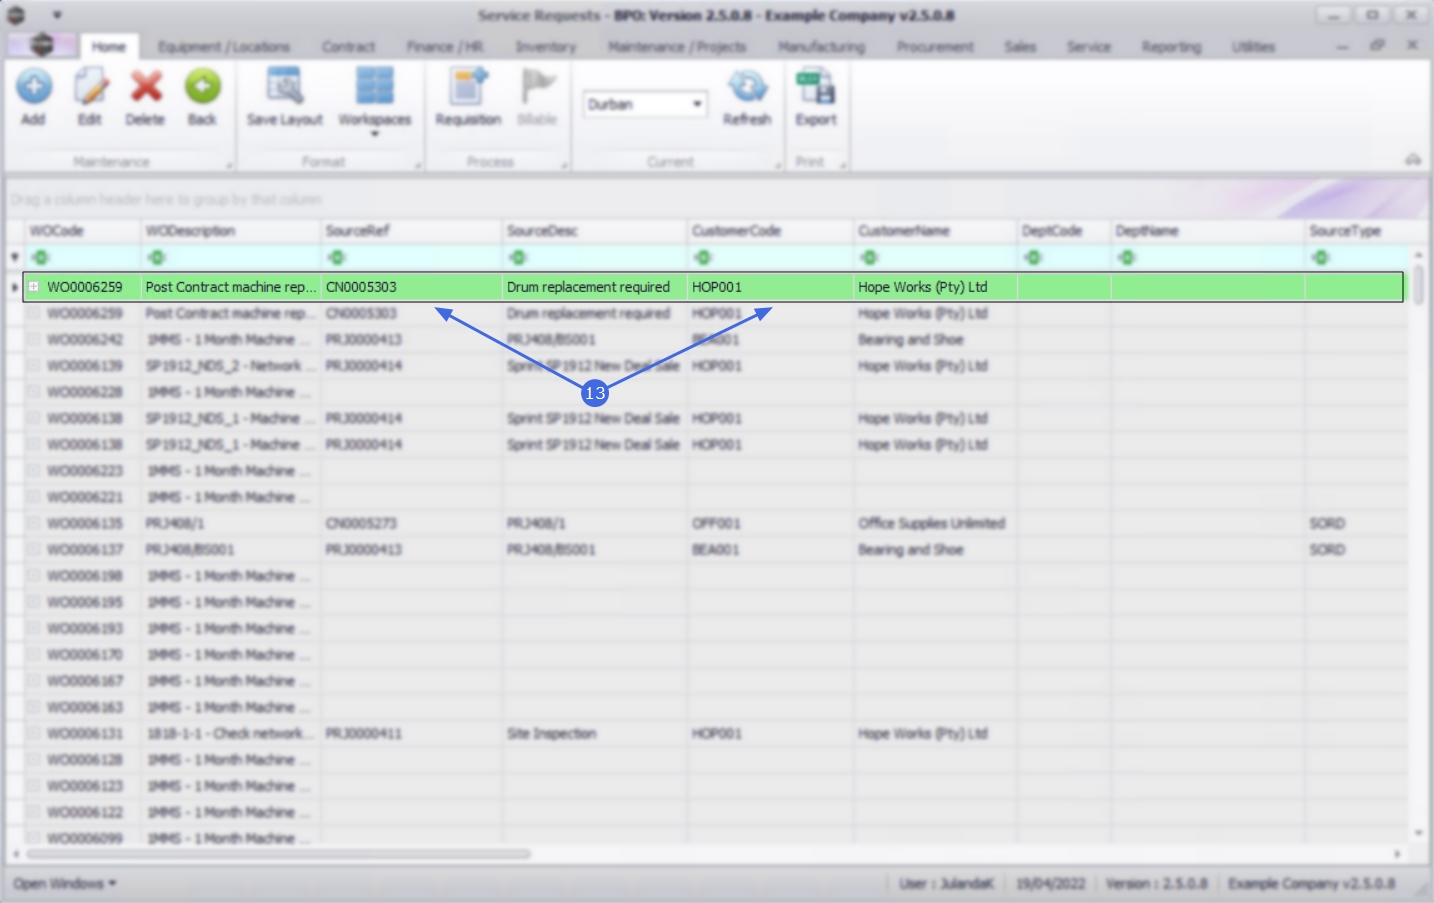Click the CustomerName column header

click(935, 231)
